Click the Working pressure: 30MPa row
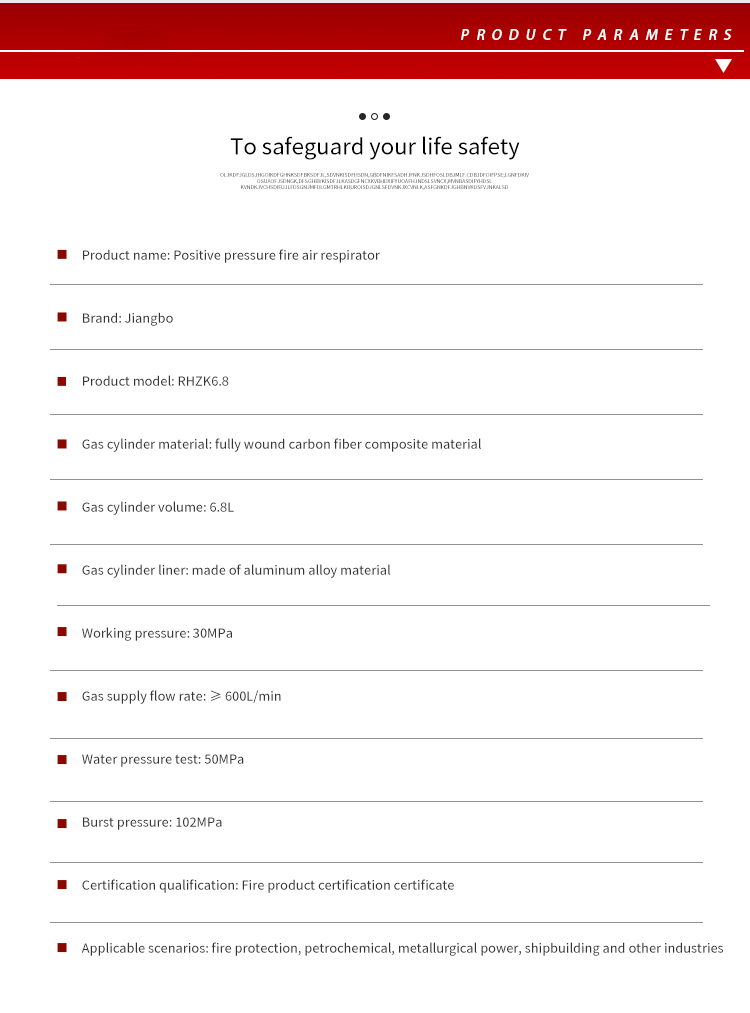750x1013 pixels. tap(157, 633)
